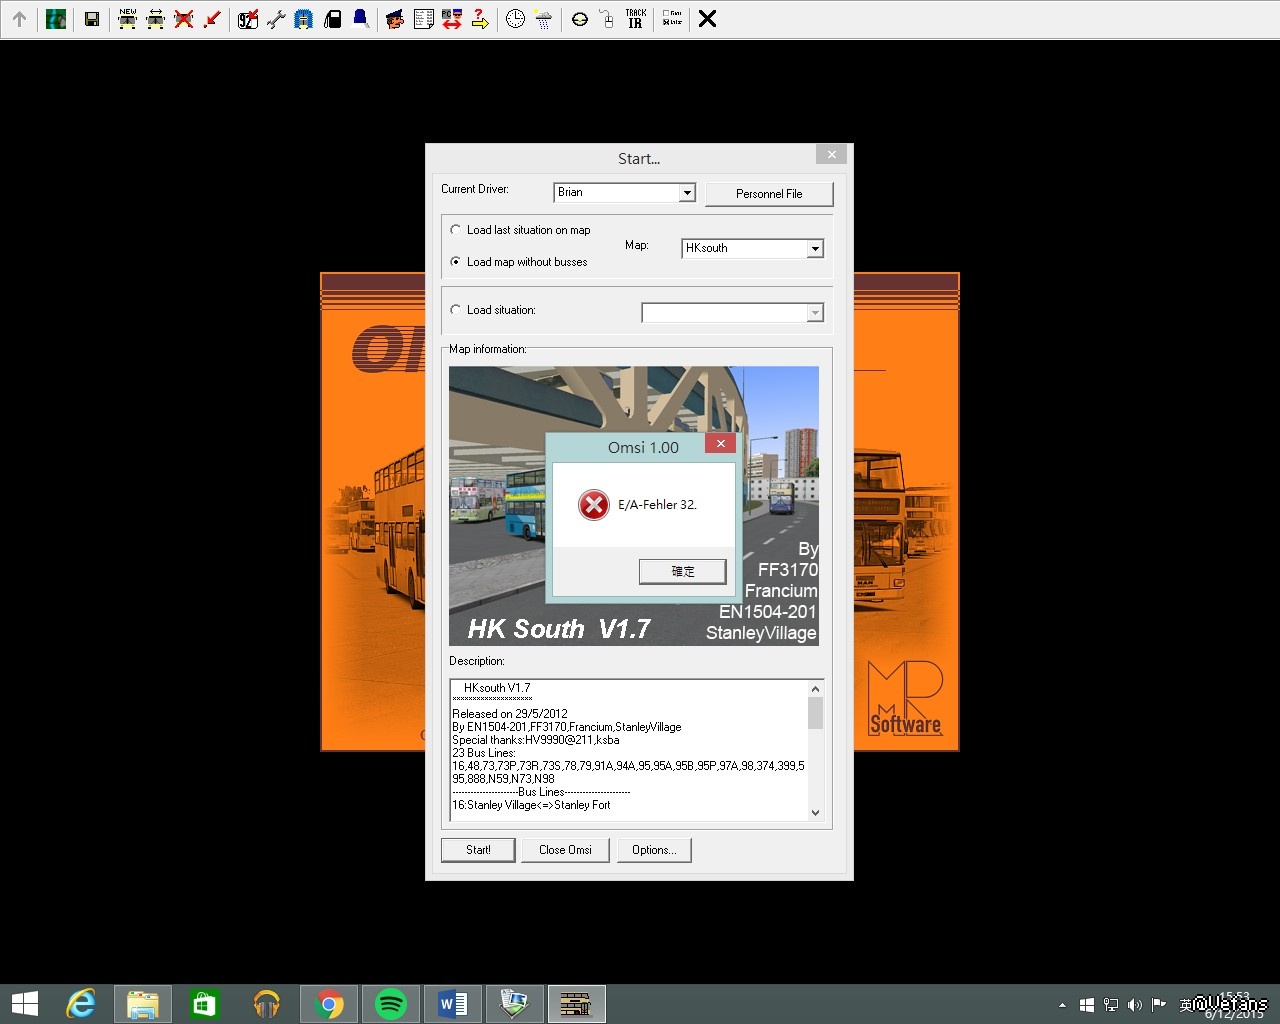Open the weather settings icon

point(543,19)
